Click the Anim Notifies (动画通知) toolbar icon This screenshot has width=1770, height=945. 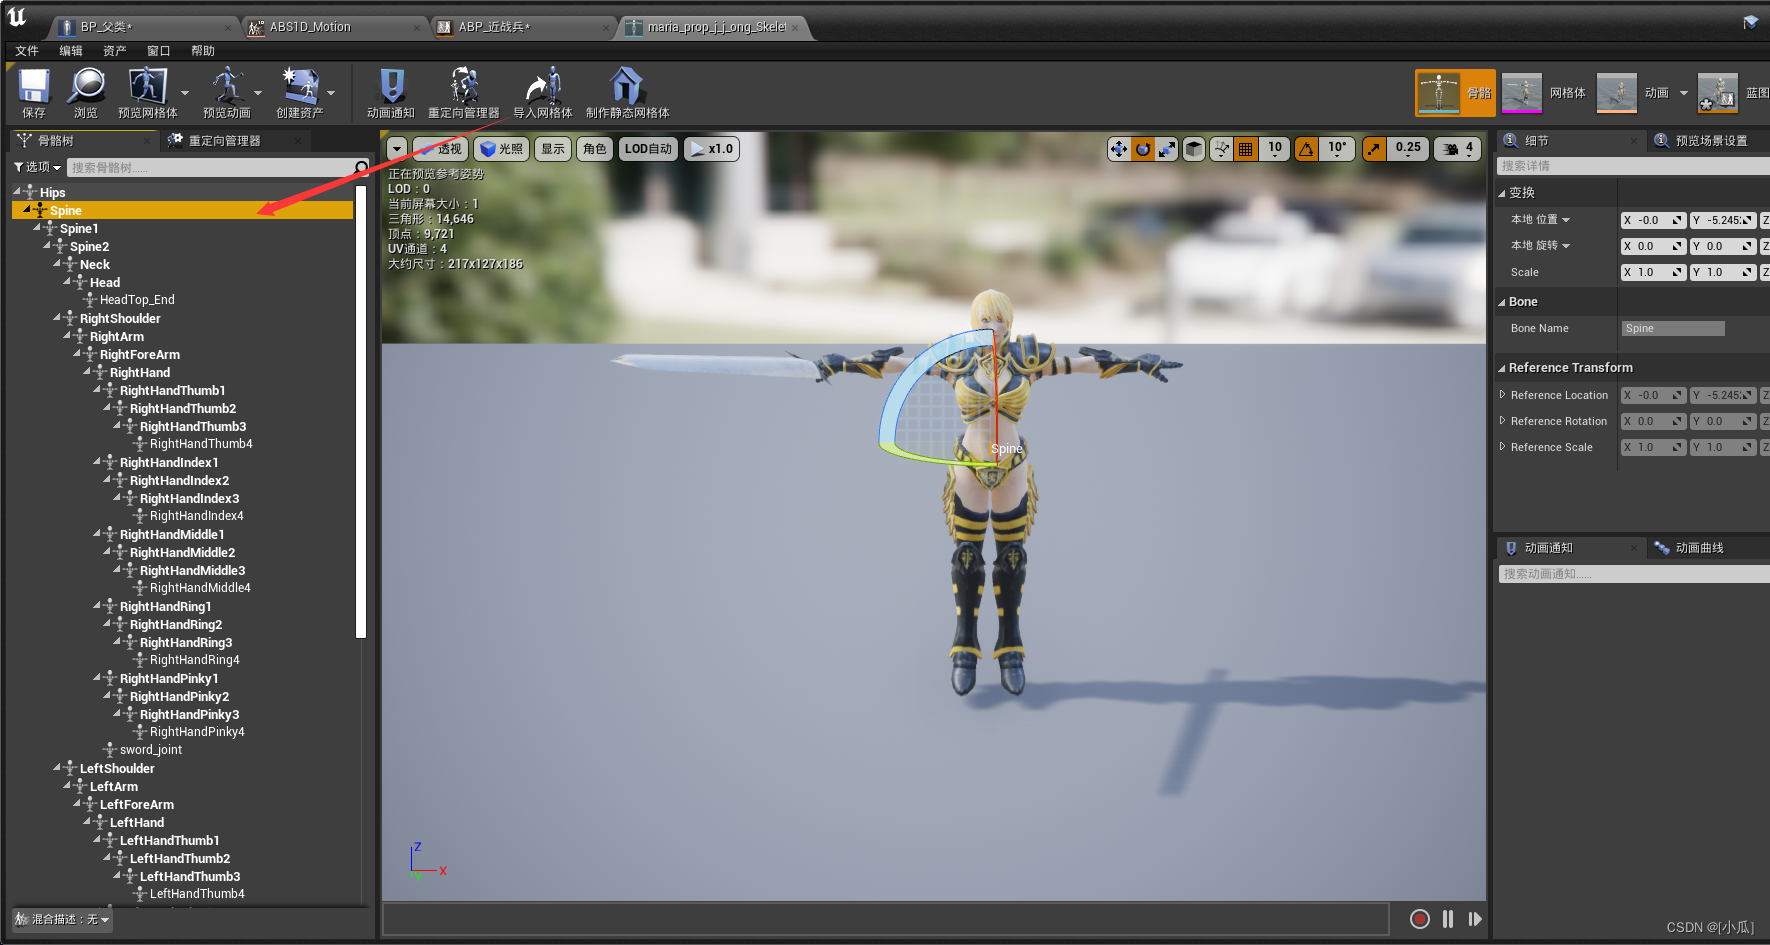pyautogui.click(x=391, y=93)
